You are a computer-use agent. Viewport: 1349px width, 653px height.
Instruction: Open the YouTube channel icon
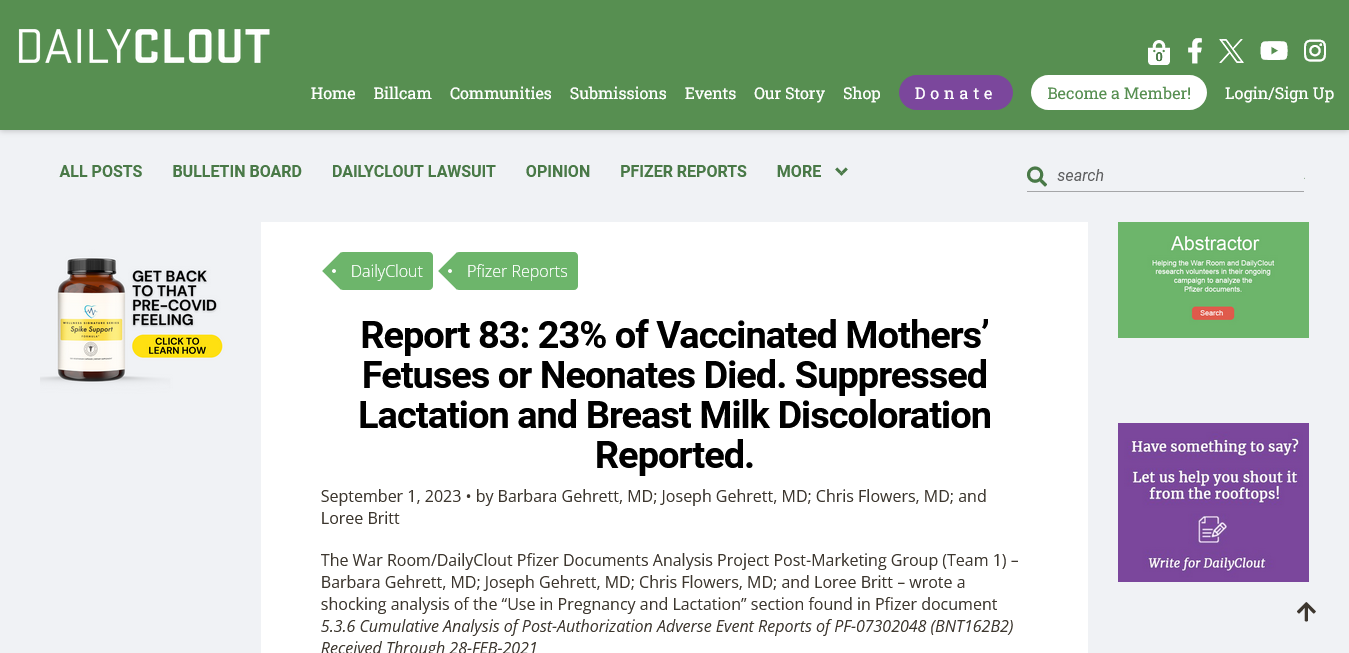point(1274,51)
